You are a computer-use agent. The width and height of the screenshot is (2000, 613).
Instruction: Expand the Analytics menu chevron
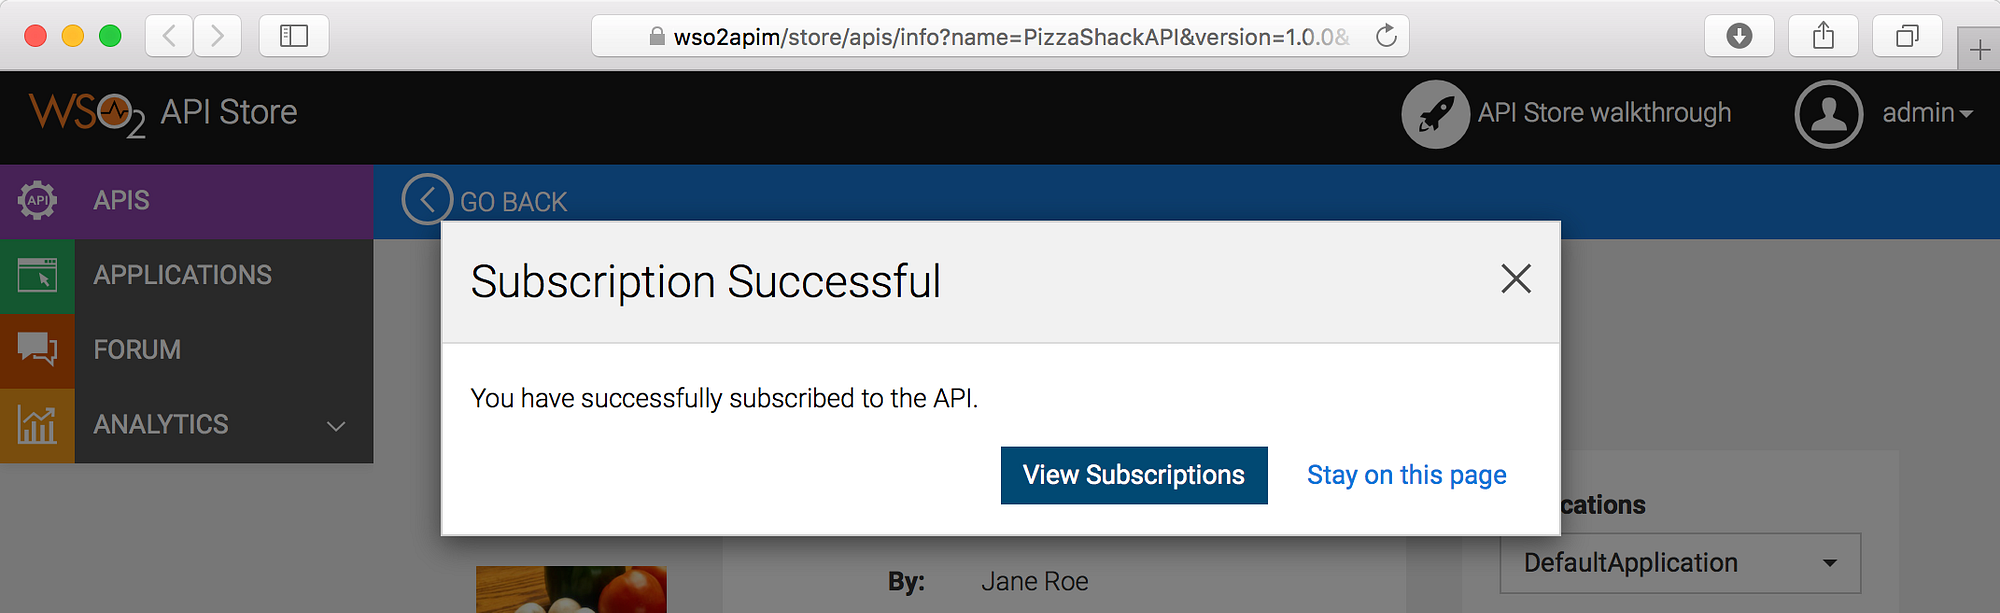coord(336,426)
